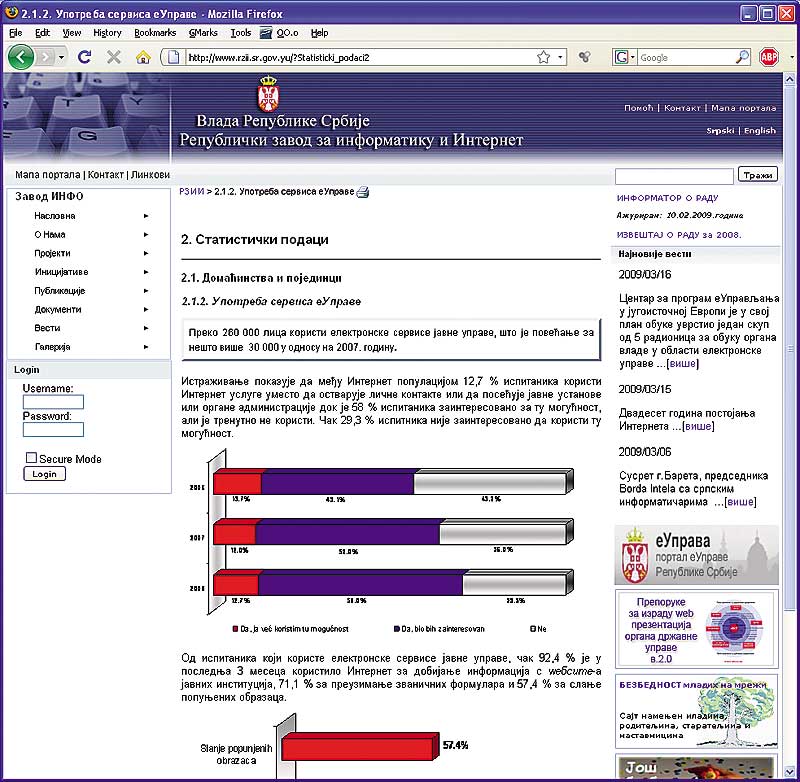Click the РЗИИ breadcrumb link
This screenshot has height=782, width=800.
click(192, 191)
